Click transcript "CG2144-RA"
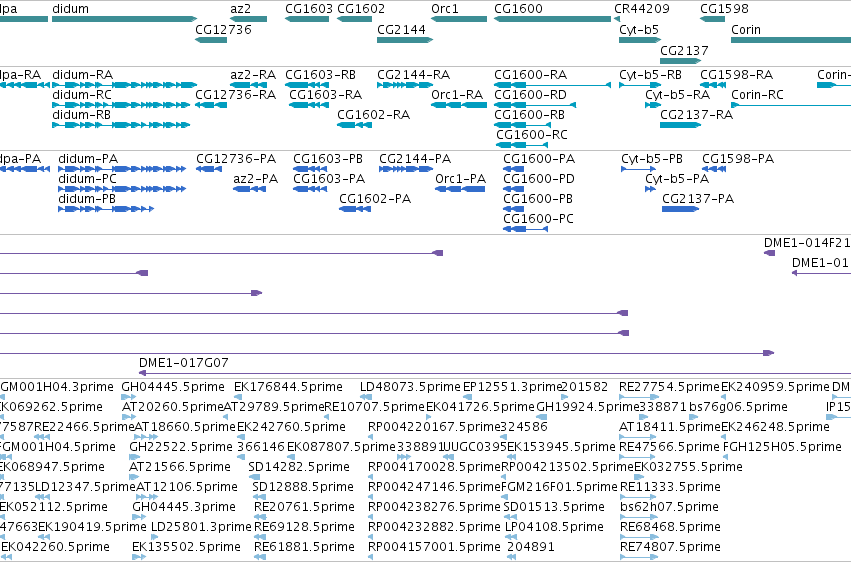 (405, 85)
